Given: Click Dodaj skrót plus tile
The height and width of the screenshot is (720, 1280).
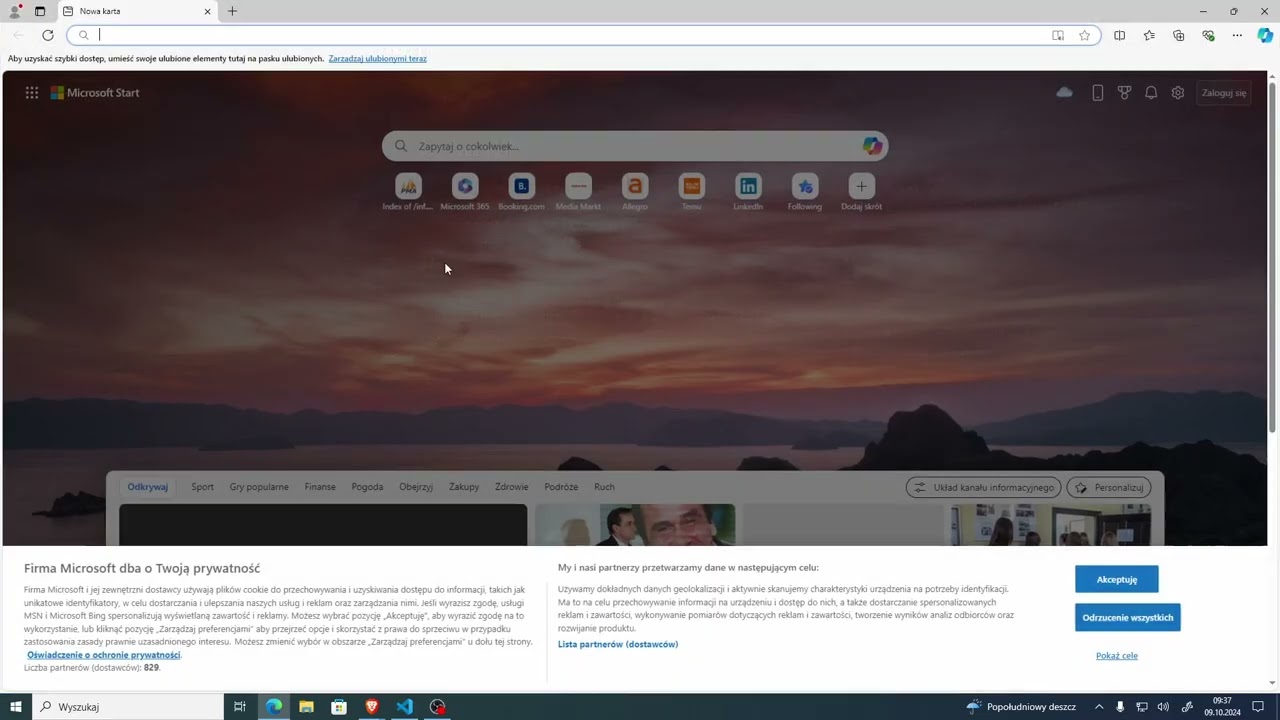Looking at the screenshot, I should [x=861, y=192].
